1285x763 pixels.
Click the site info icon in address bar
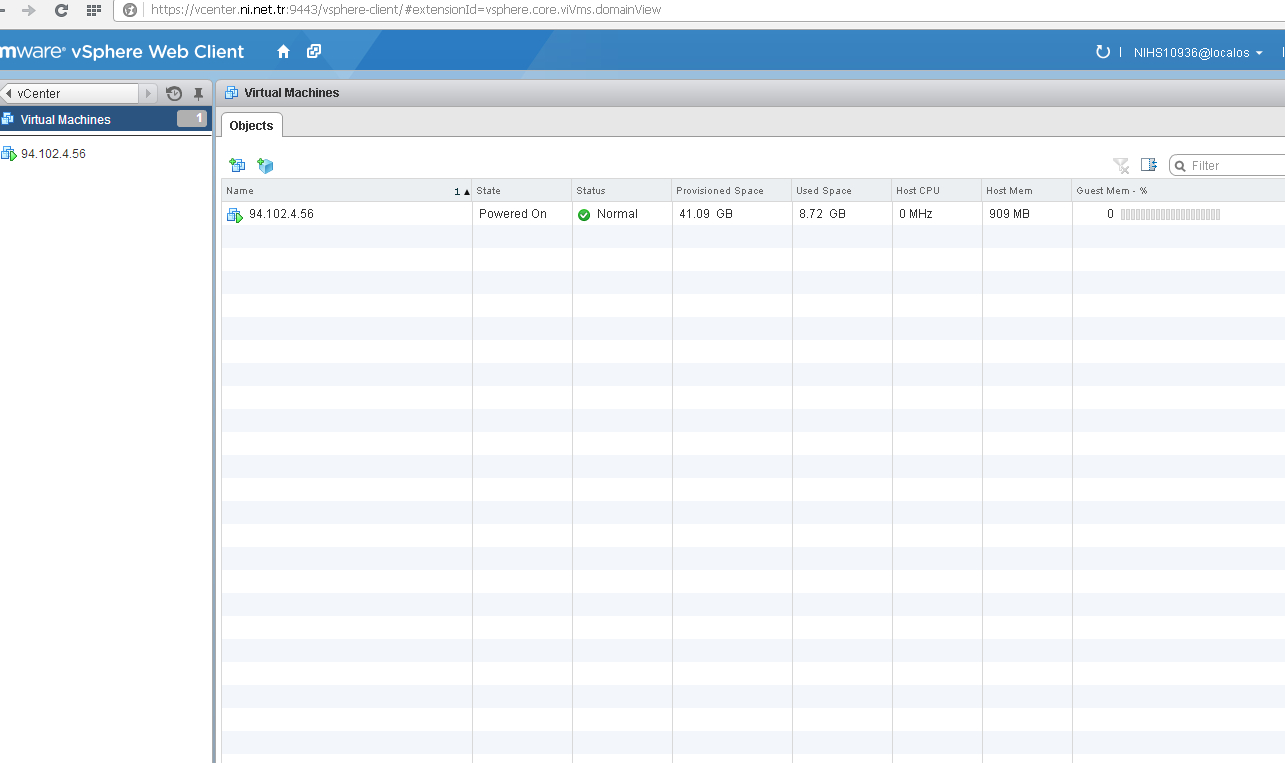tap(129, 10)
